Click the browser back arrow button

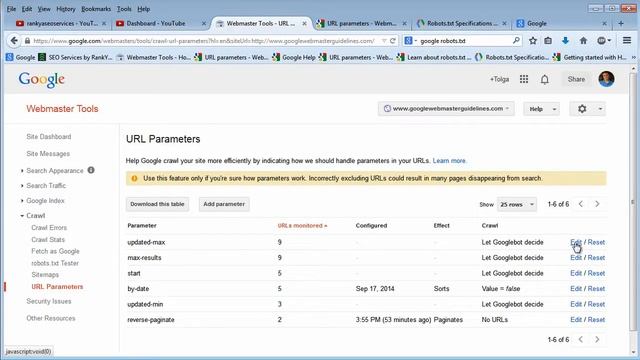[14, 40]
